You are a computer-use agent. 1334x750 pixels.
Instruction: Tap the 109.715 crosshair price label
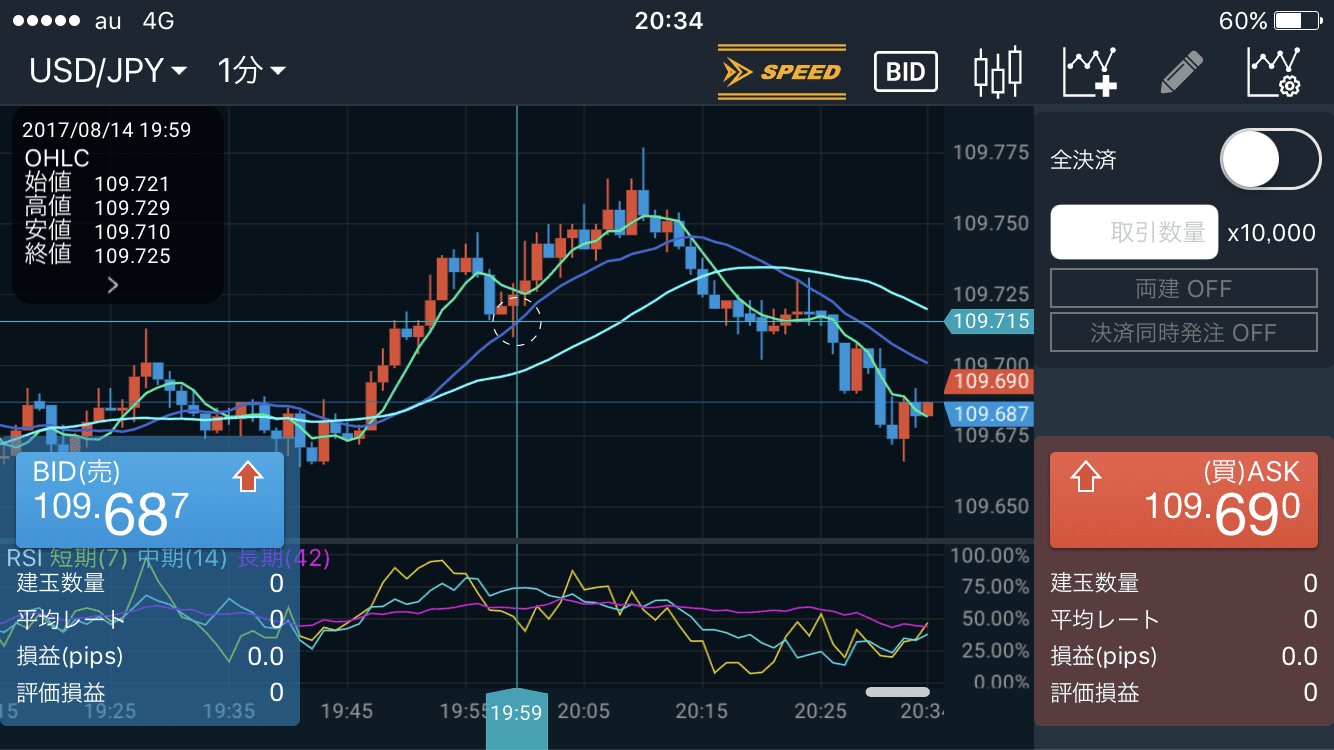click(987, 321)
